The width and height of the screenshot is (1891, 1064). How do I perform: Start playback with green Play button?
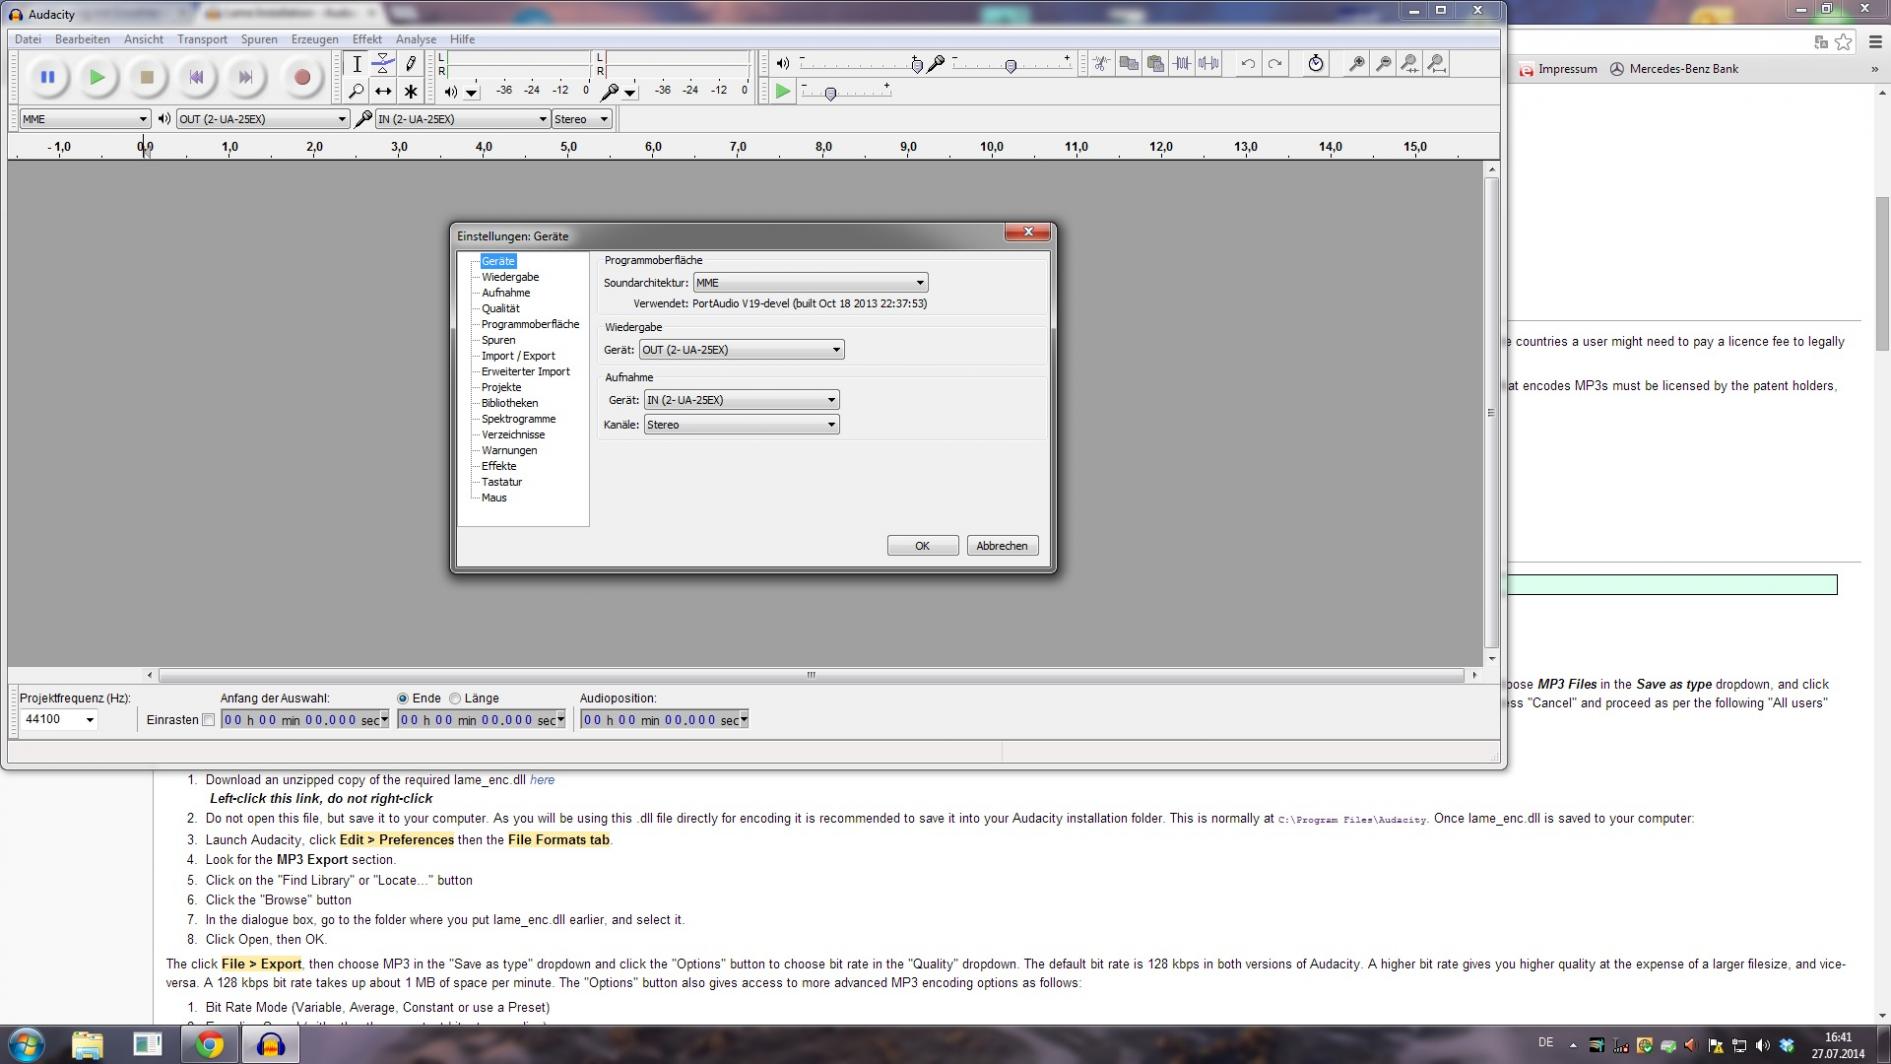tap(97, 77)
